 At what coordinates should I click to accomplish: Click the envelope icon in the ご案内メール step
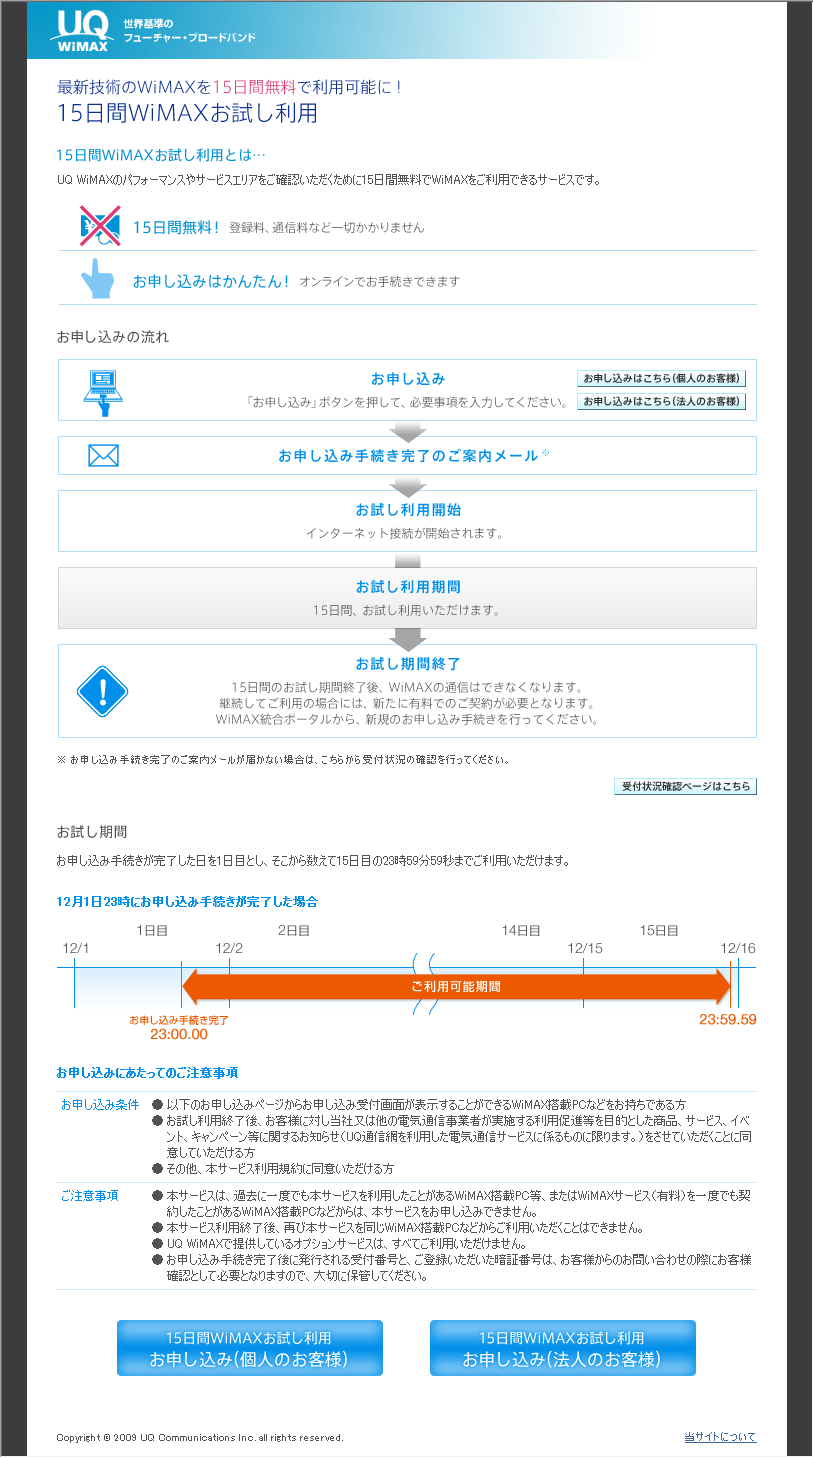point(103,456)
